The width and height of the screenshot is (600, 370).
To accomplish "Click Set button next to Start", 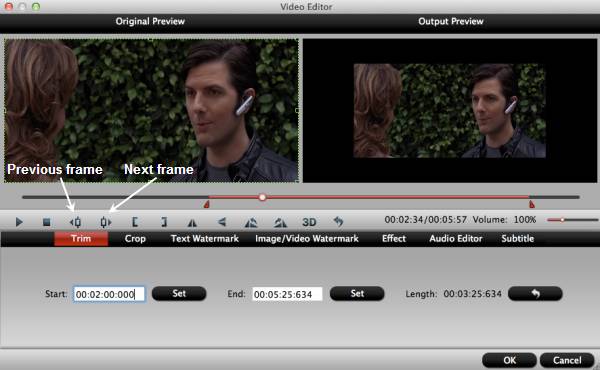I will coord(179,293).
